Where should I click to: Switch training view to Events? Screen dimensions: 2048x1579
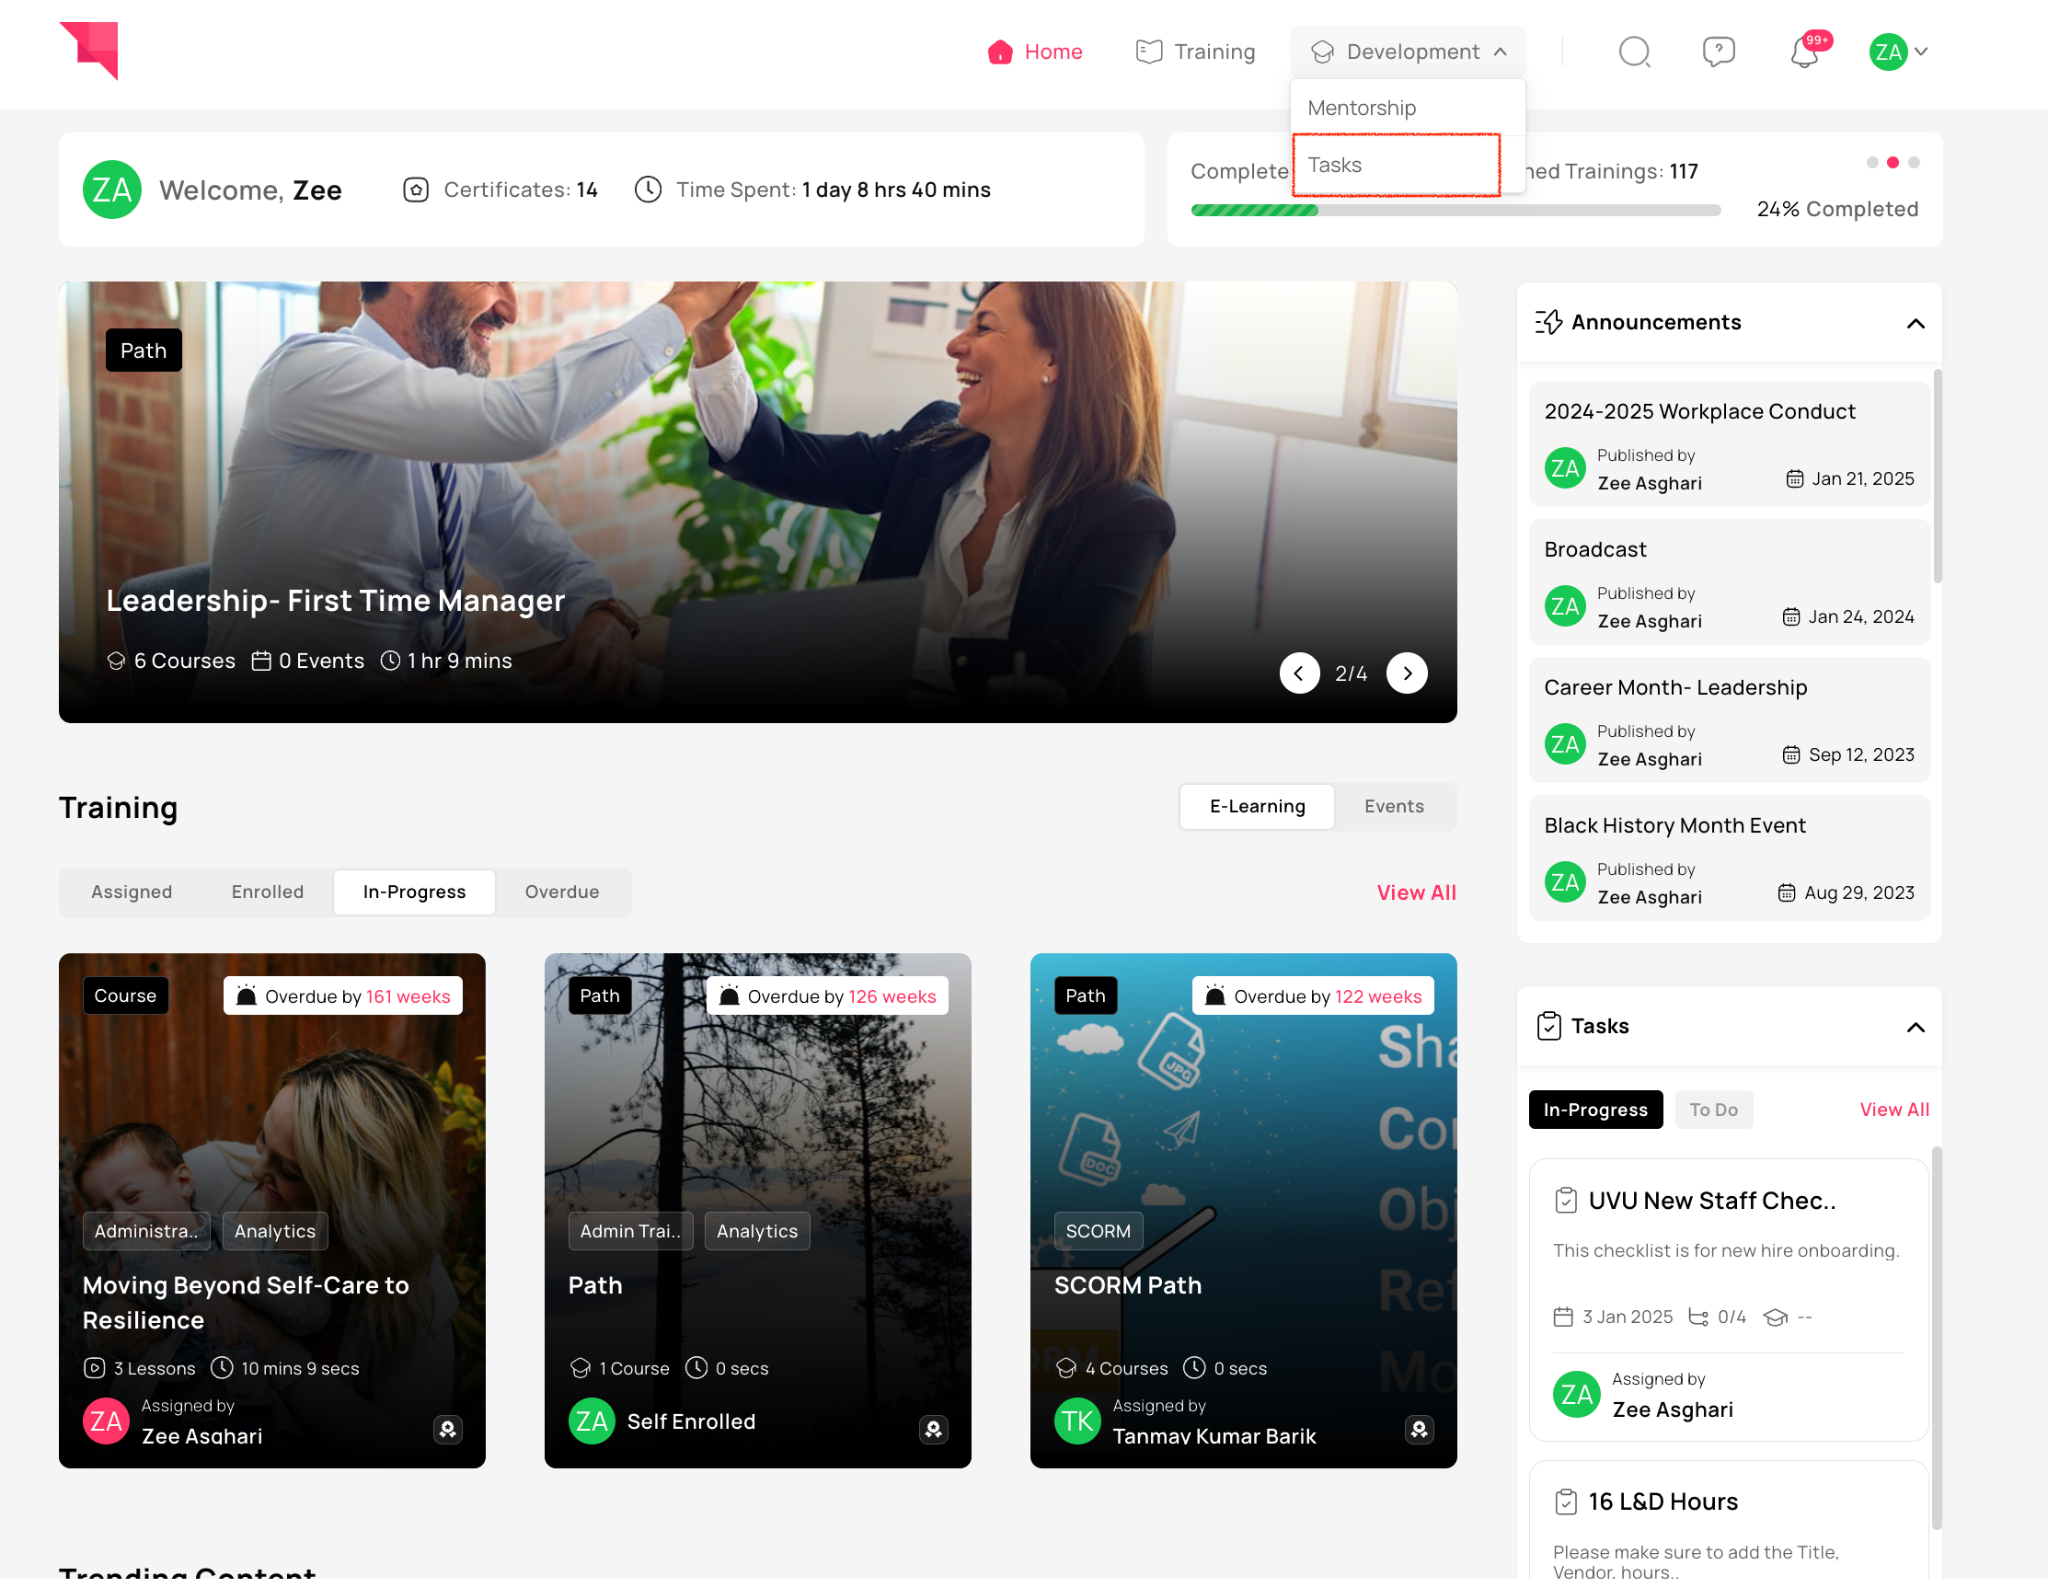click(x=1393, y=806)
